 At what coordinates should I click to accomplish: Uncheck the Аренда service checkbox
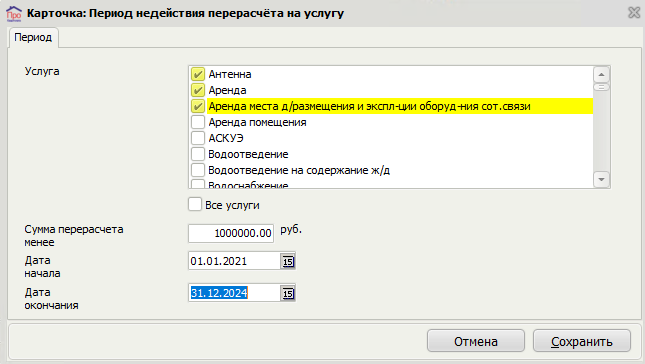click(x=198, y=90)
